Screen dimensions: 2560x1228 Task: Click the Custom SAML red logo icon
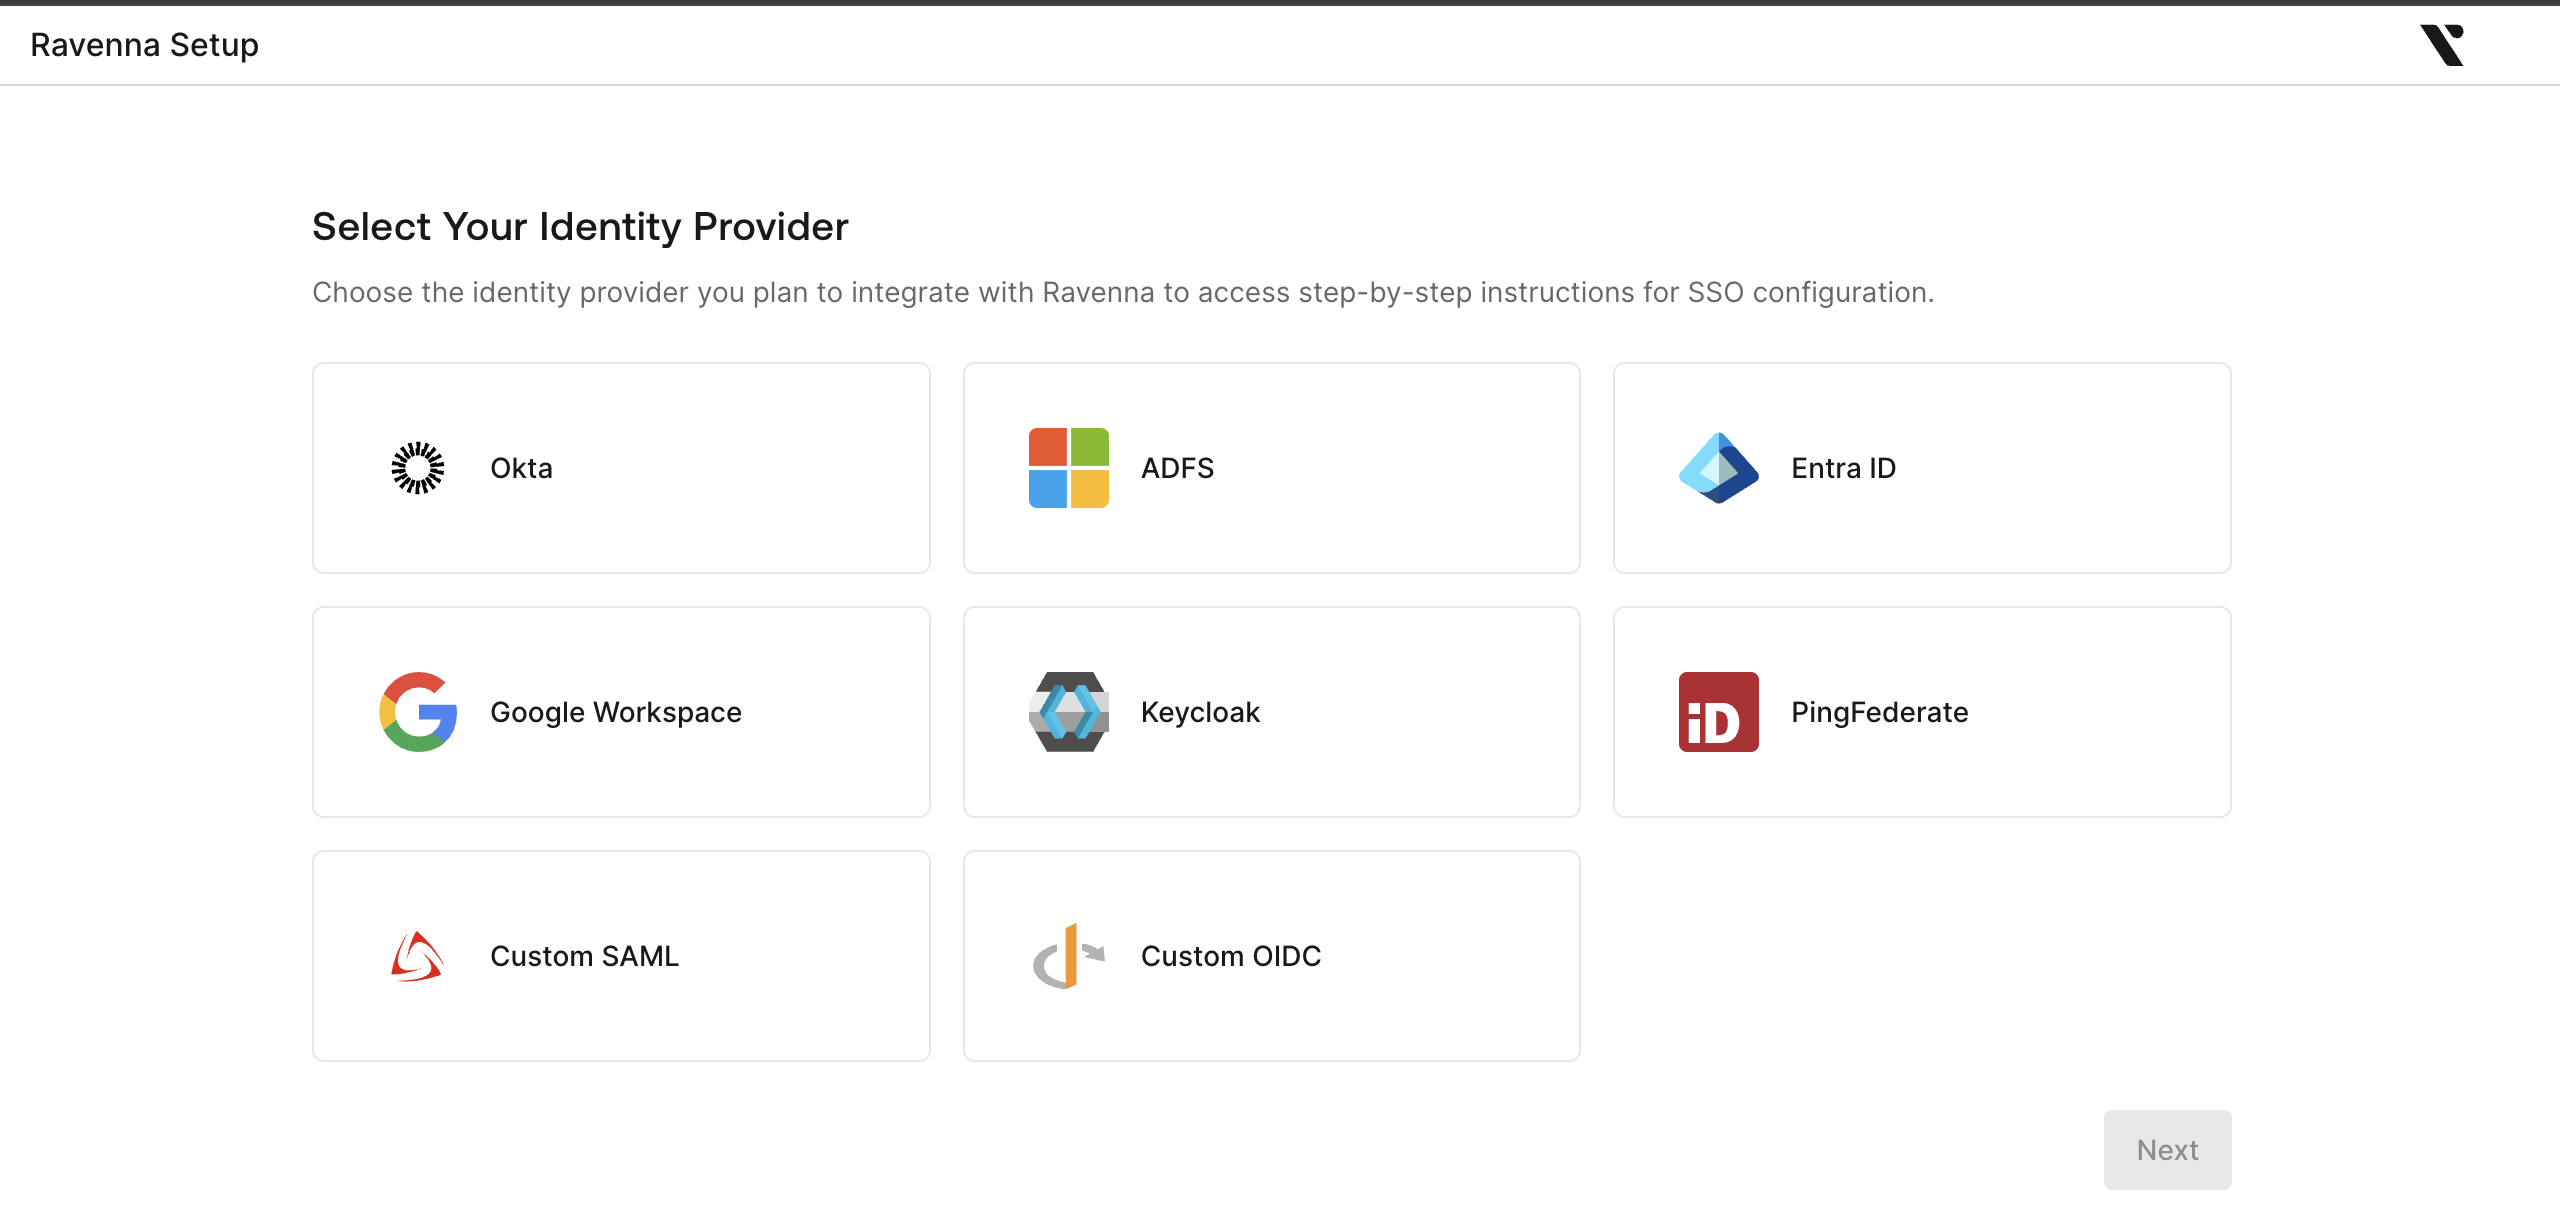click(x=418, y=956)
